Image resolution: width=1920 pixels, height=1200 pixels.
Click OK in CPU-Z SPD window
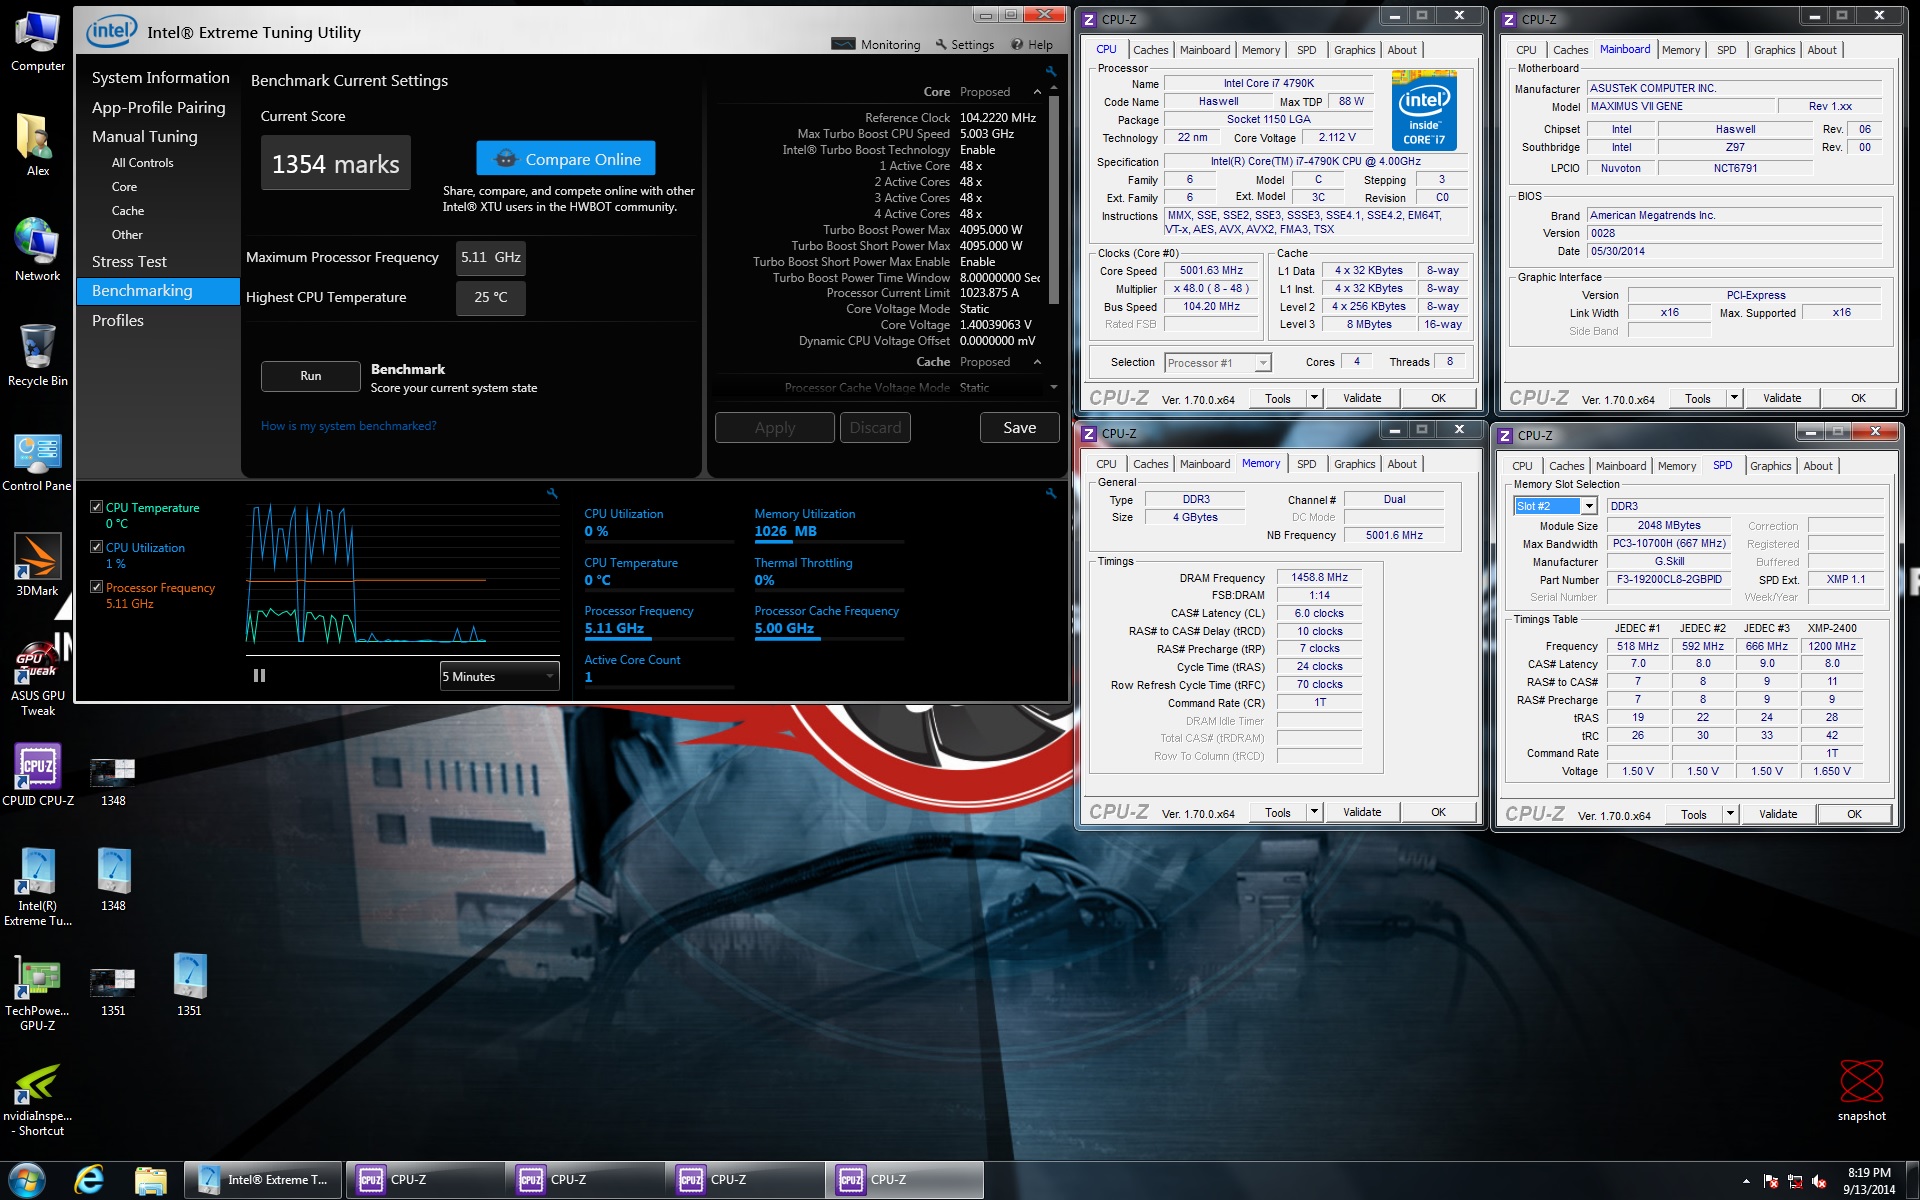[1853, 814]
